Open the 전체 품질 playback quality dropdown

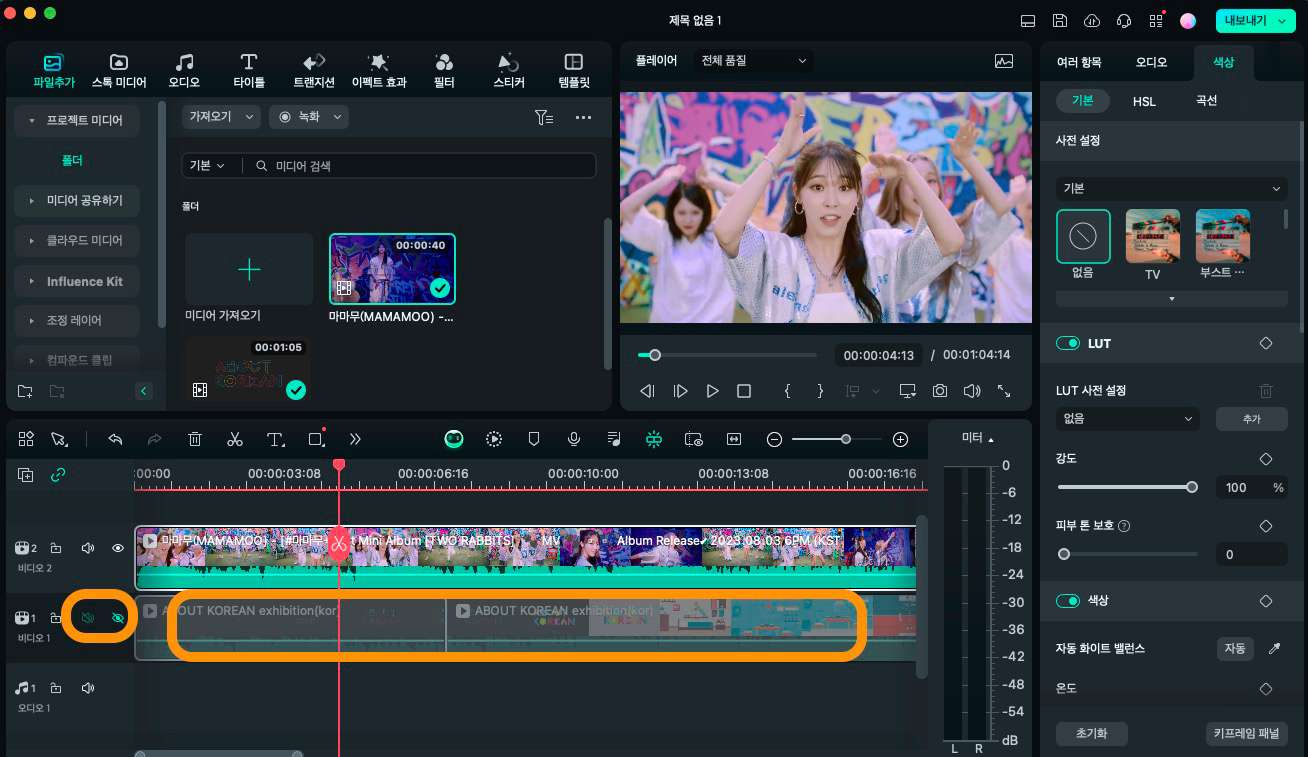(754, 61)
